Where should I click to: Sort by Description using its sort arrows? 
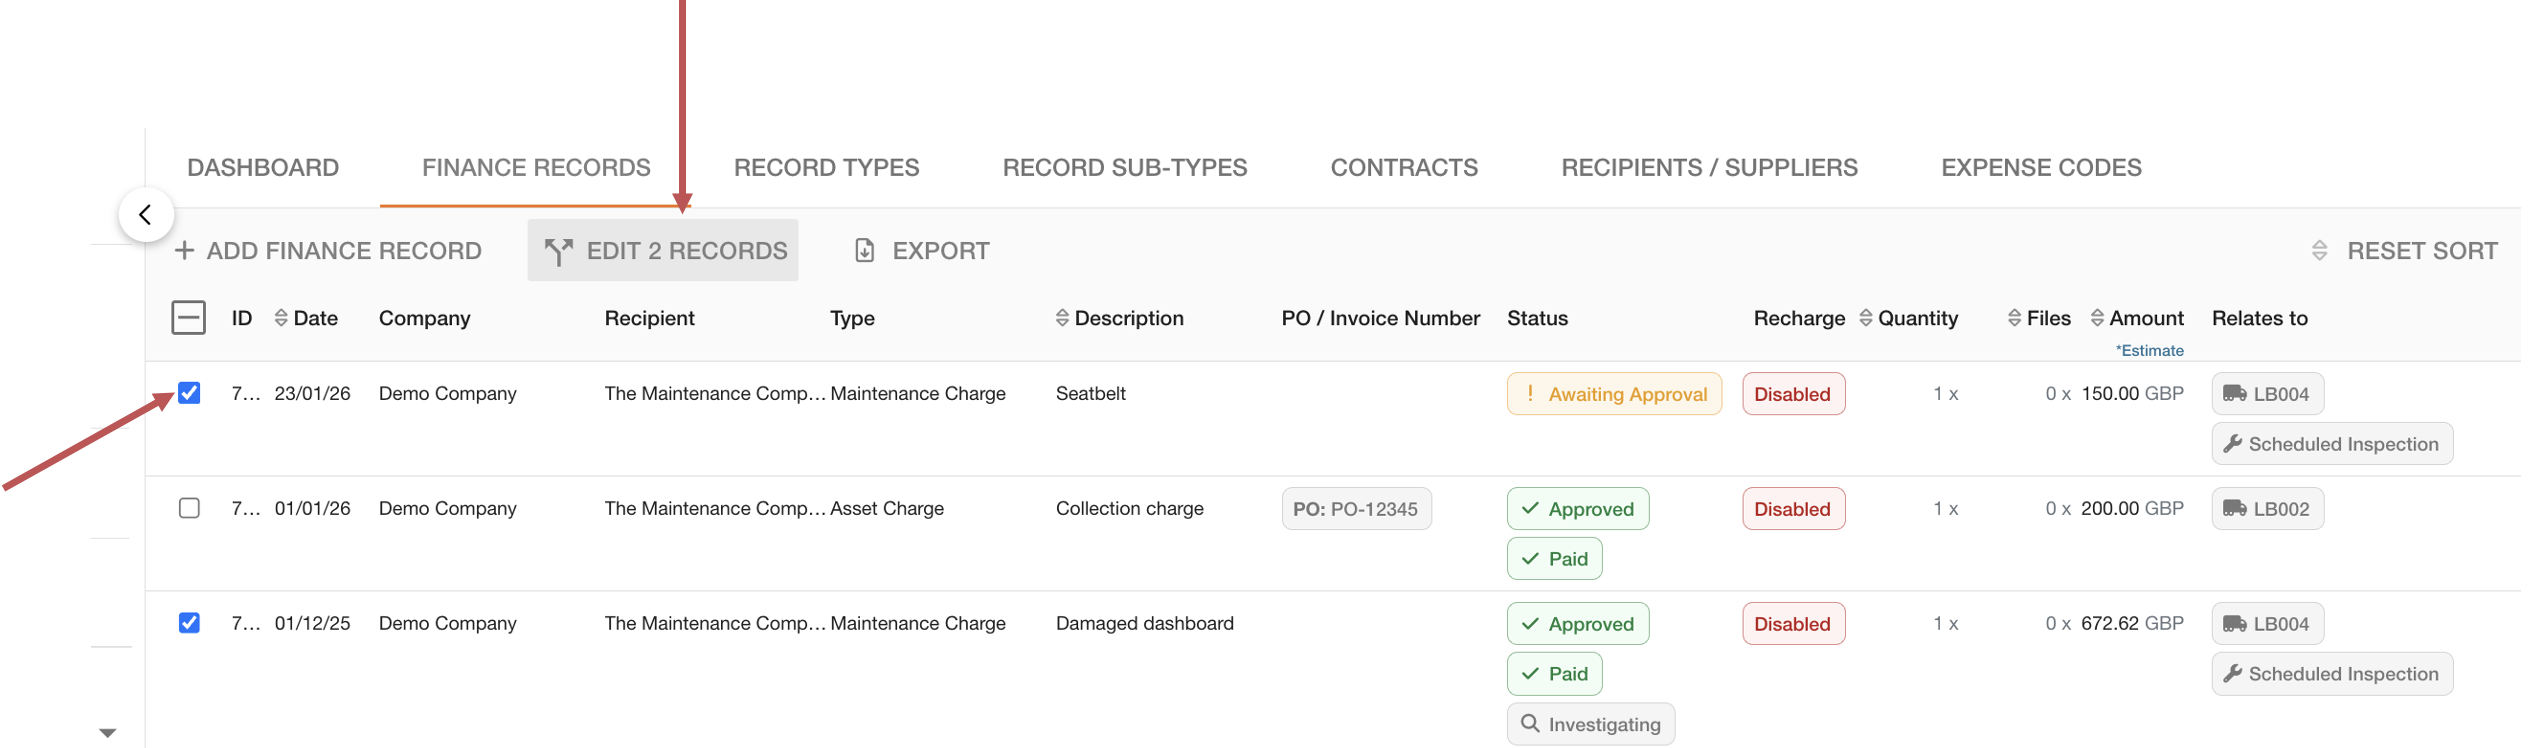pyautogui.click(x=1062, y=318)
